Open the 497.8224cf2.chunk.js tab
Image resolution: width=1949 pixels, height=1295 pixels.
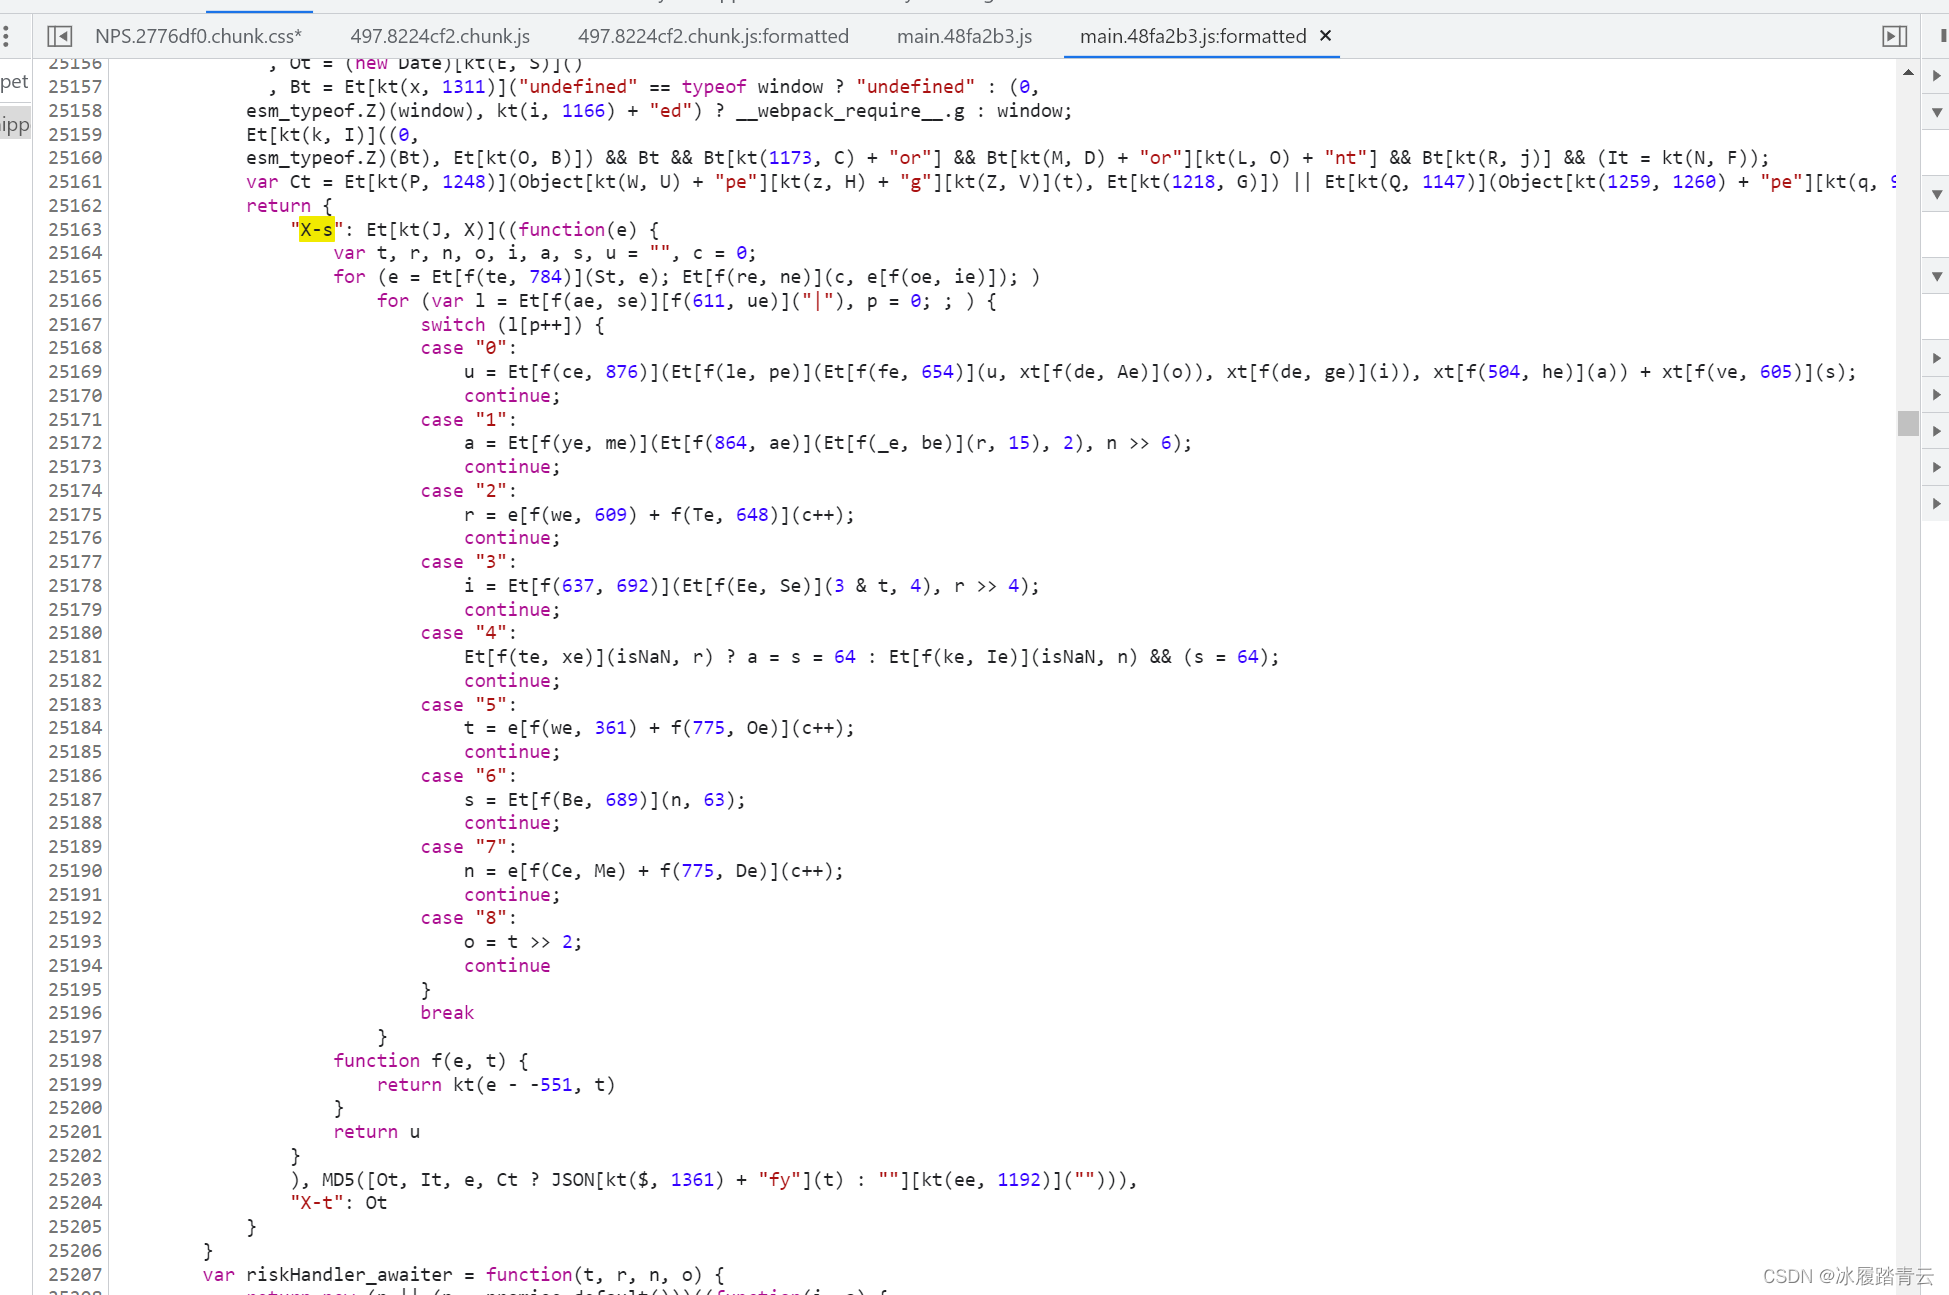click(440, 37)
